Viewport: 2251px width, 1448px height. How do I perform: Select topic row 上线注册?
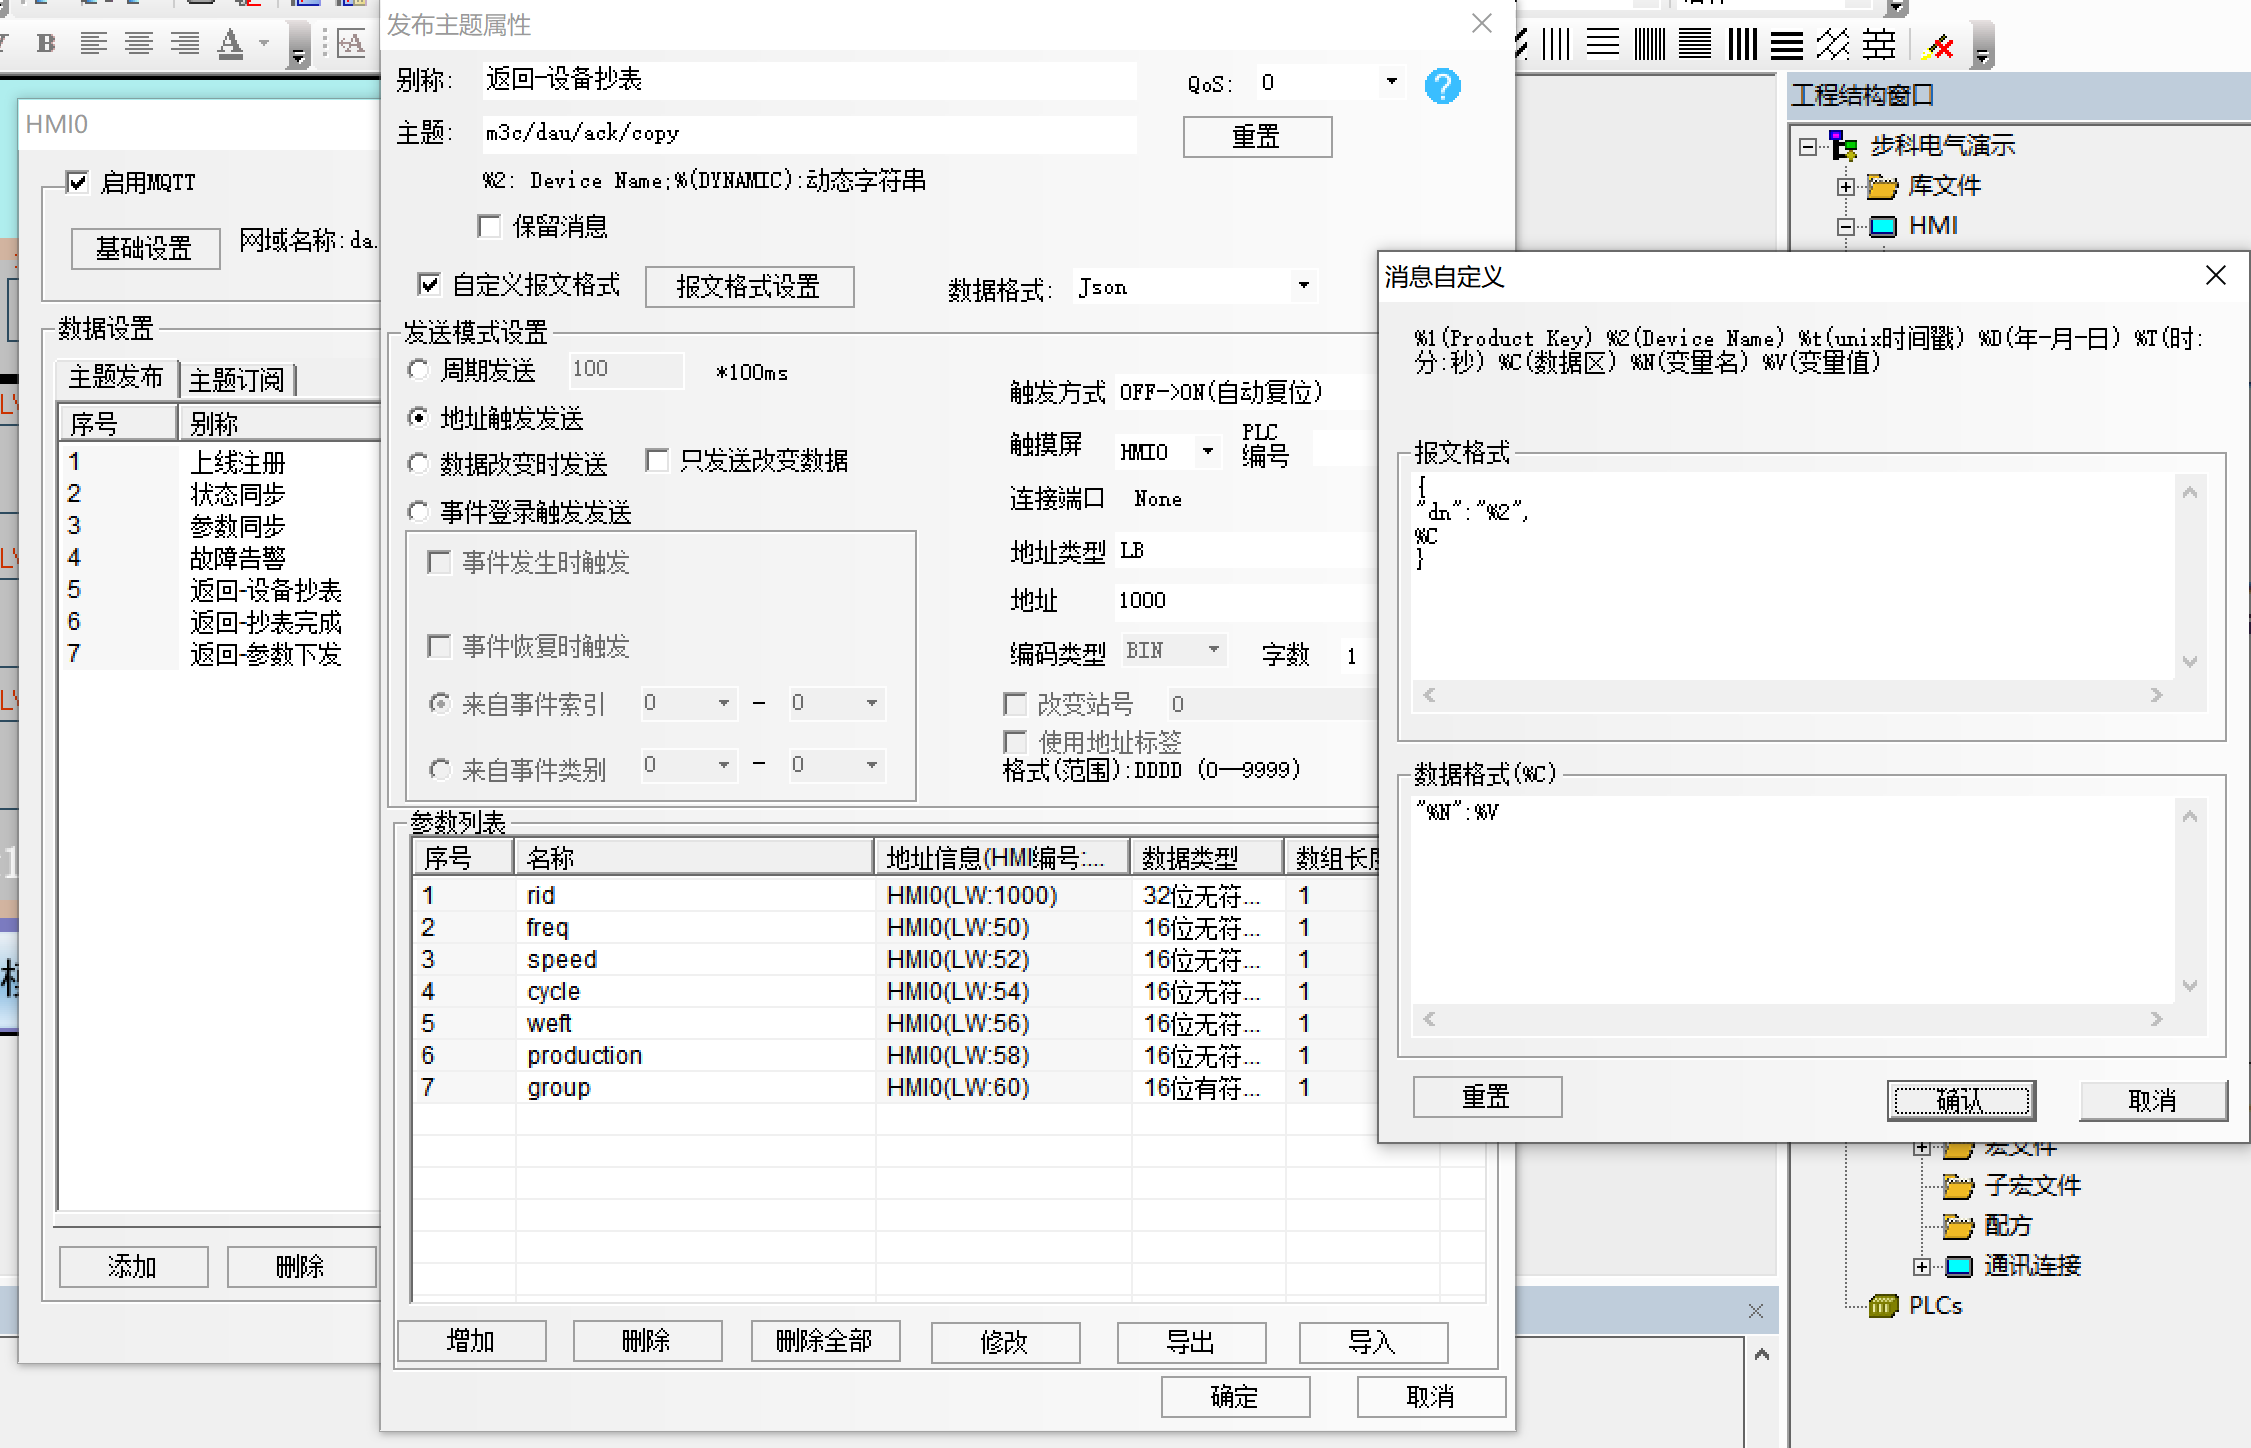click(219, 461)
